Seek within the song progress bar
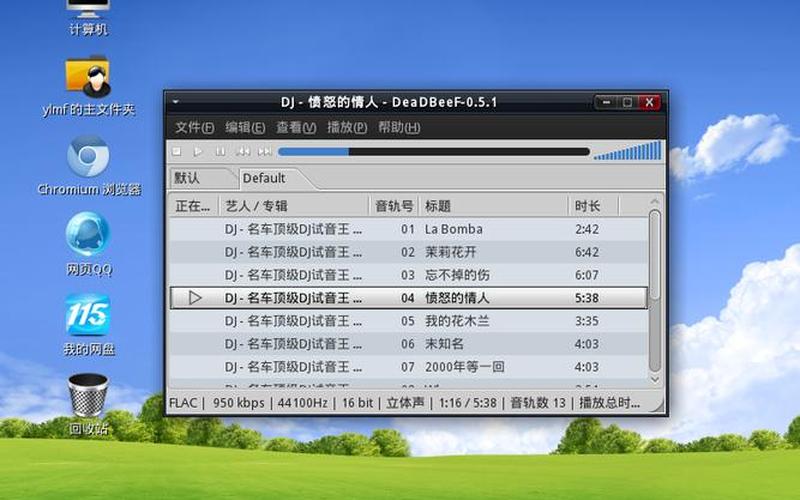The width and height of the screenshot is (800, 500). coord(434,152)
